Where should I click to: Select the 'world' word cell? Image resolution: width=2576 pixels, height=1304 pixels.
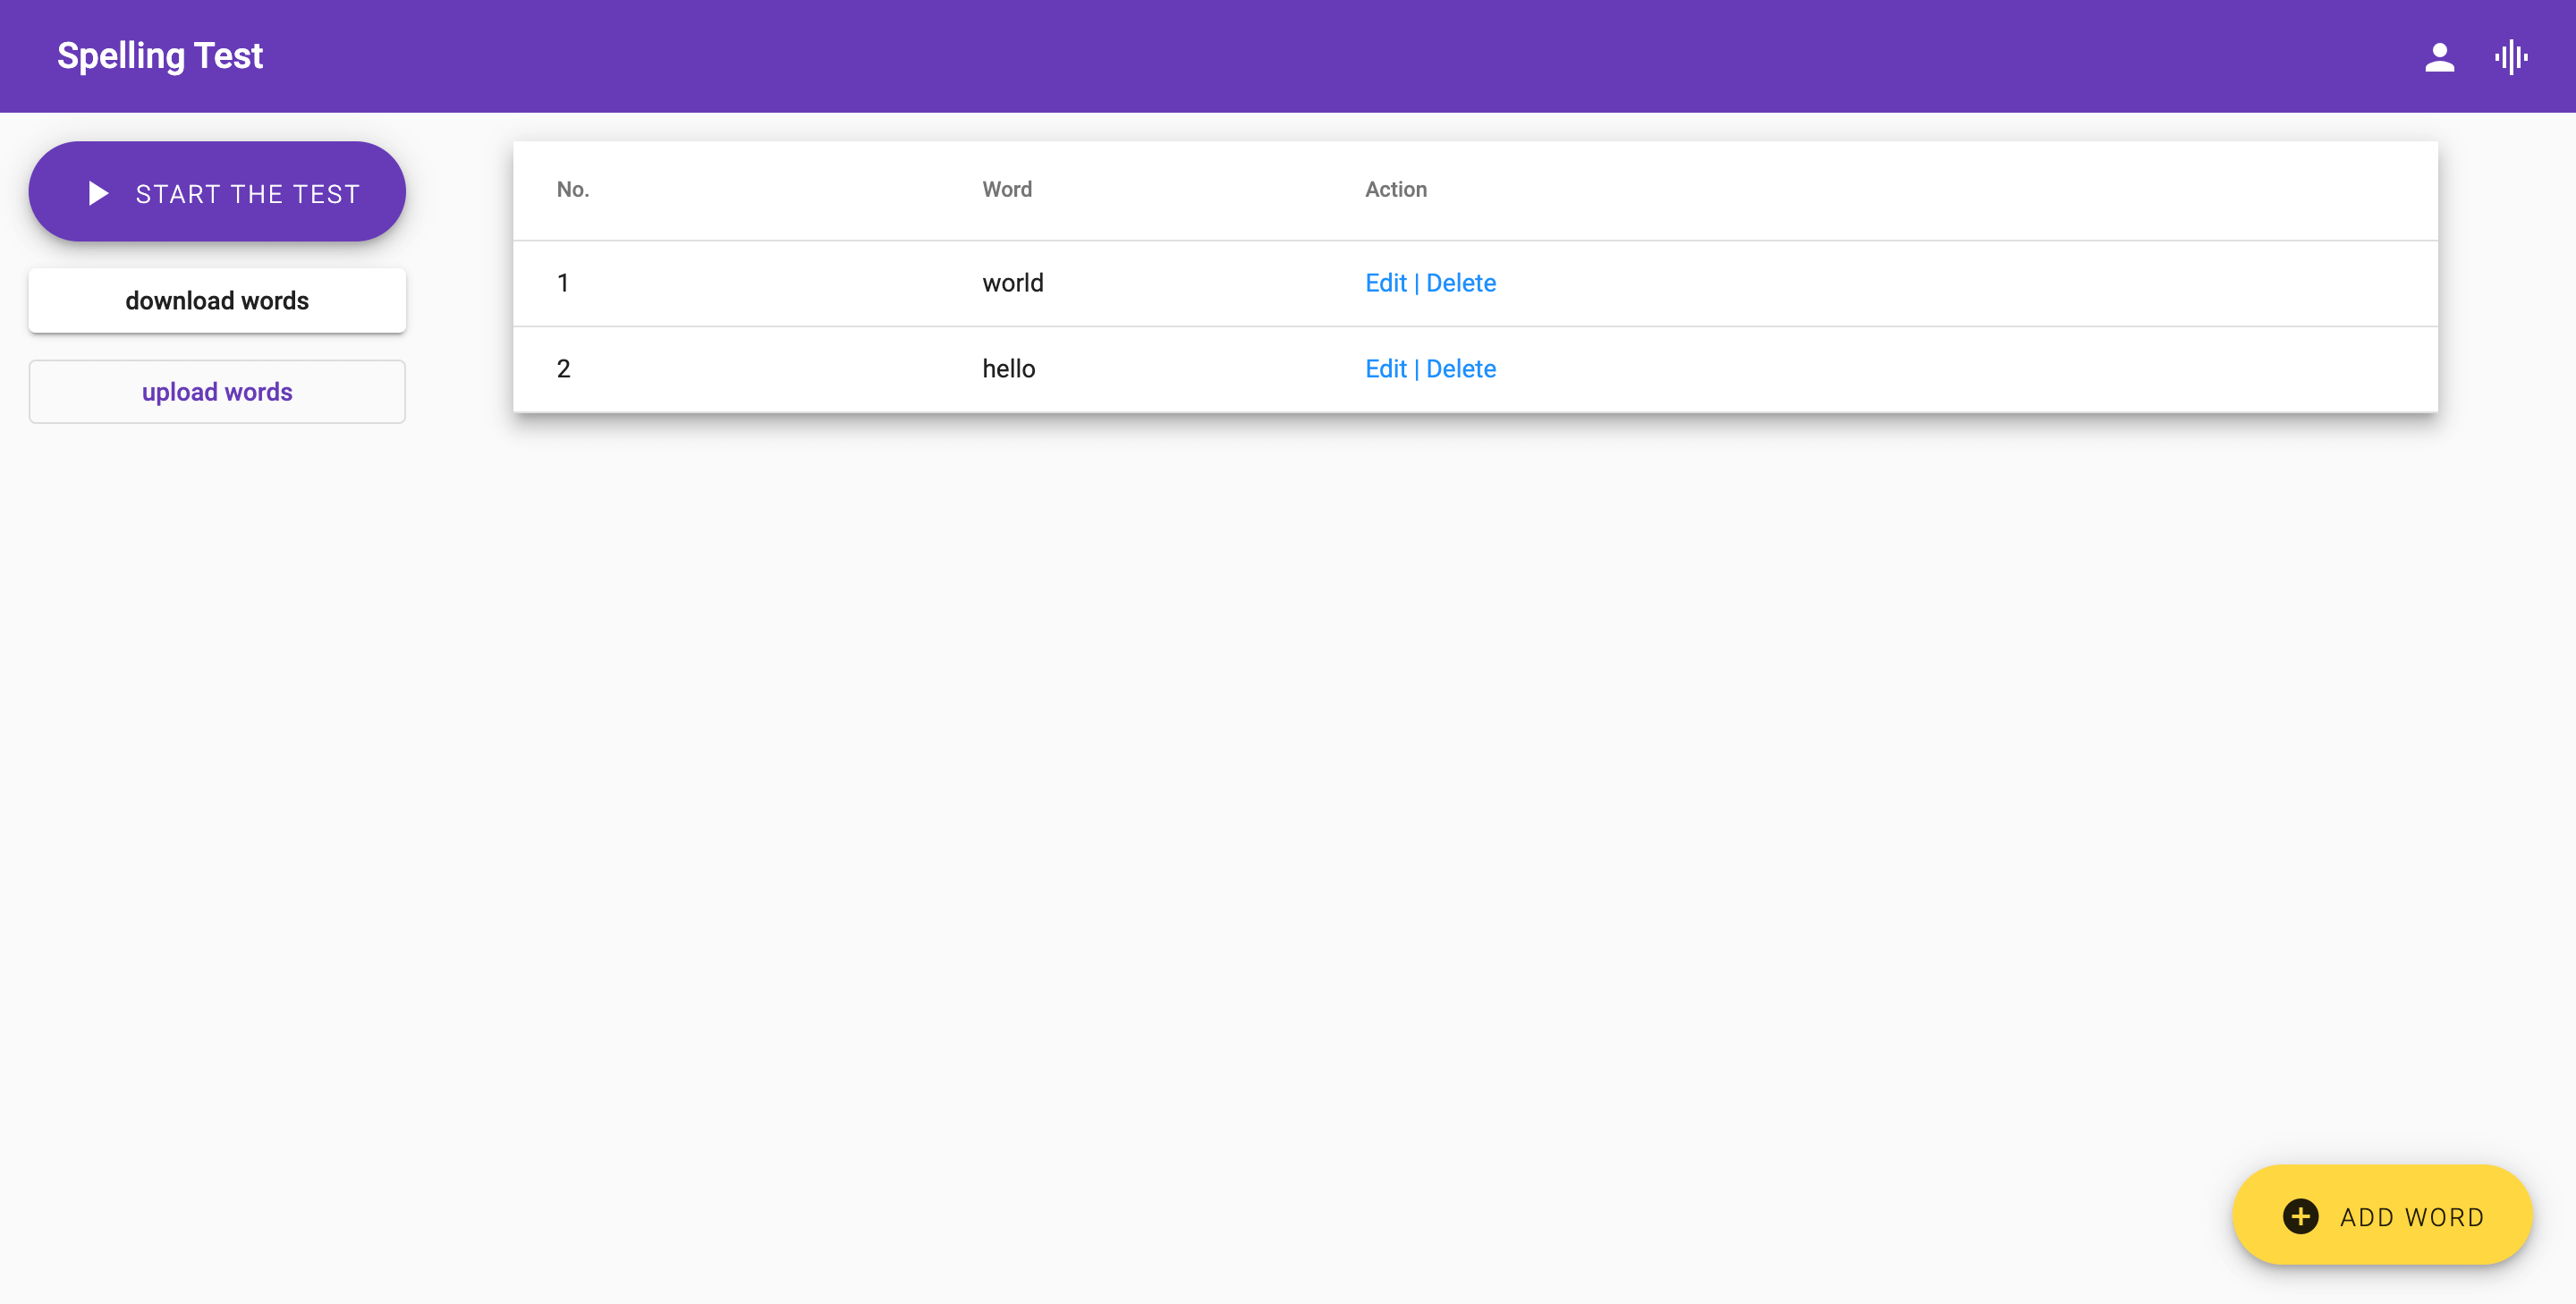(x=1012, y=283)
